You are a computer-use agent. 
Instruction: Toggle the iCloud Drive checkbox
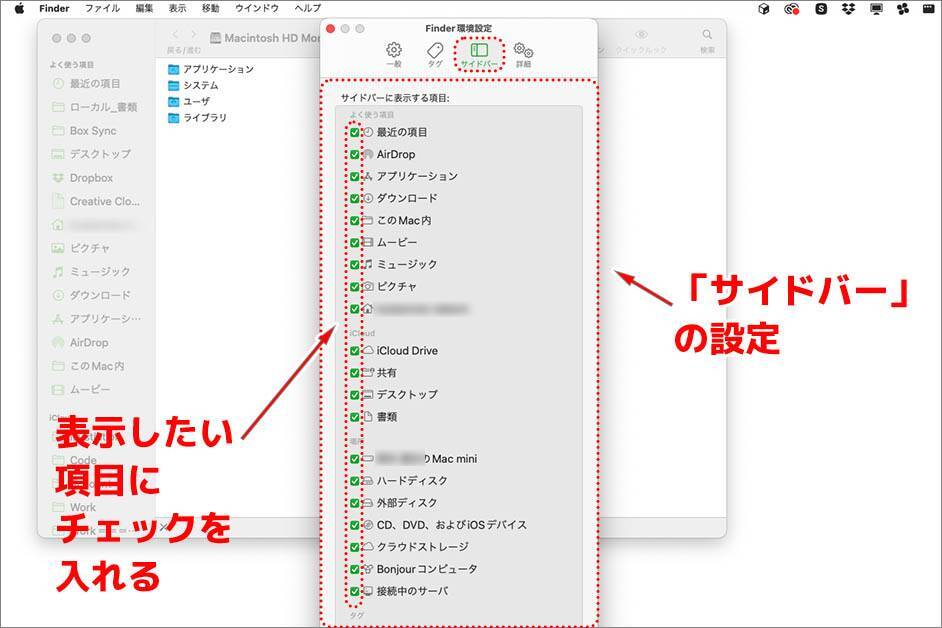(355, 351)
